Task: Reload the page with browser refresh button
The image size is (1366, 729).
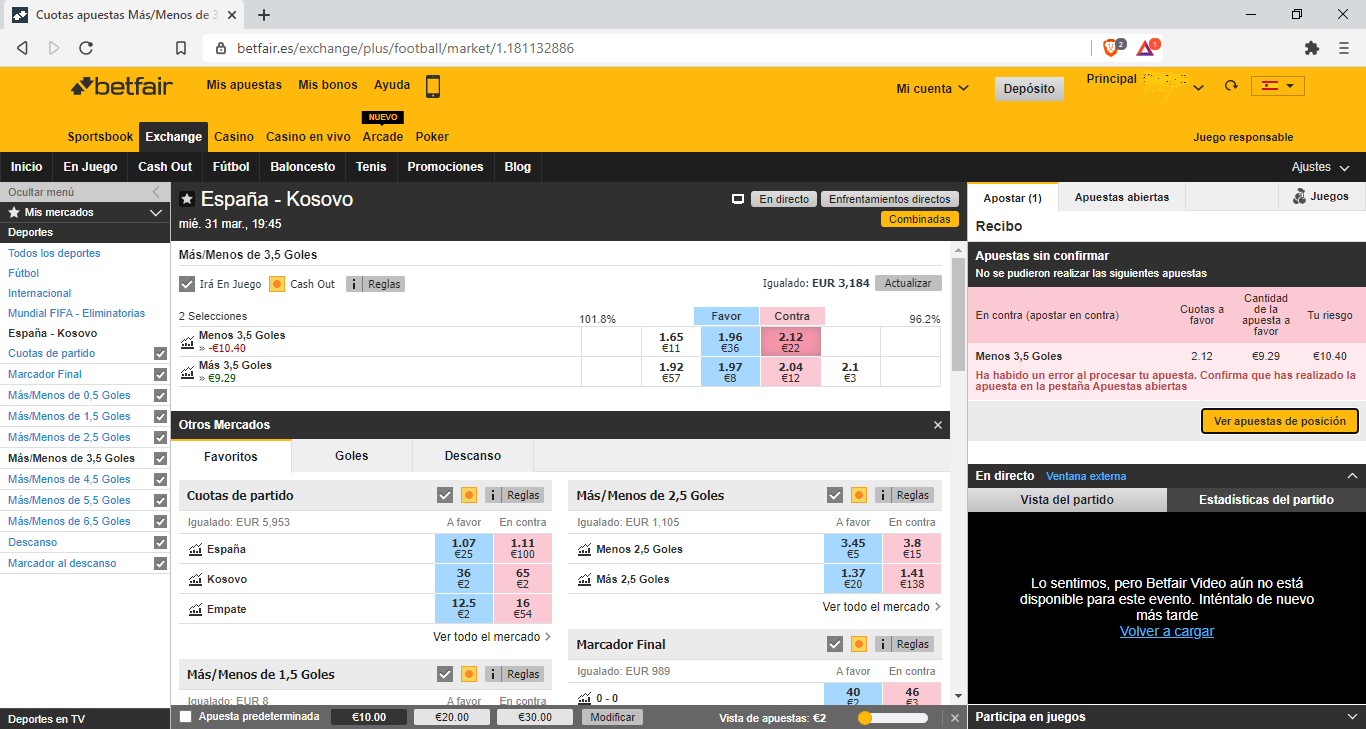Action: pos(86,48)
